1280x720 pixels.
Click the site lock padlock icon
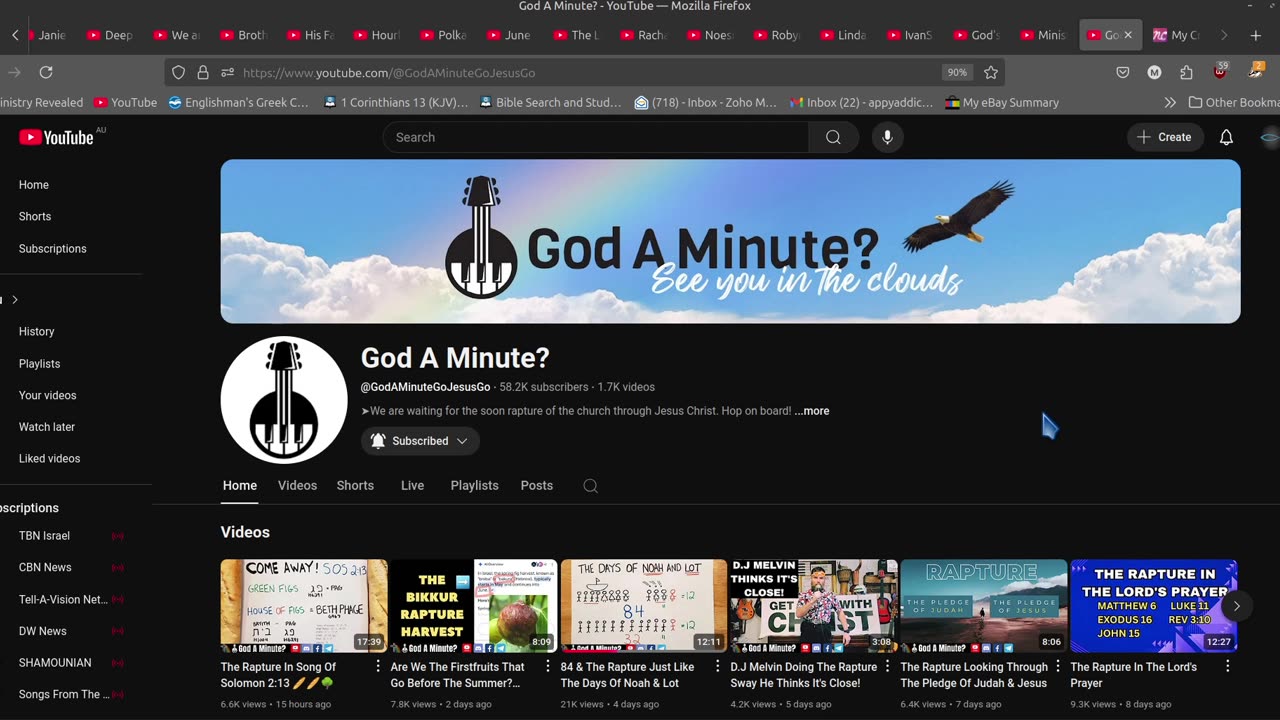pyautogui.click(x=203, y=72)
